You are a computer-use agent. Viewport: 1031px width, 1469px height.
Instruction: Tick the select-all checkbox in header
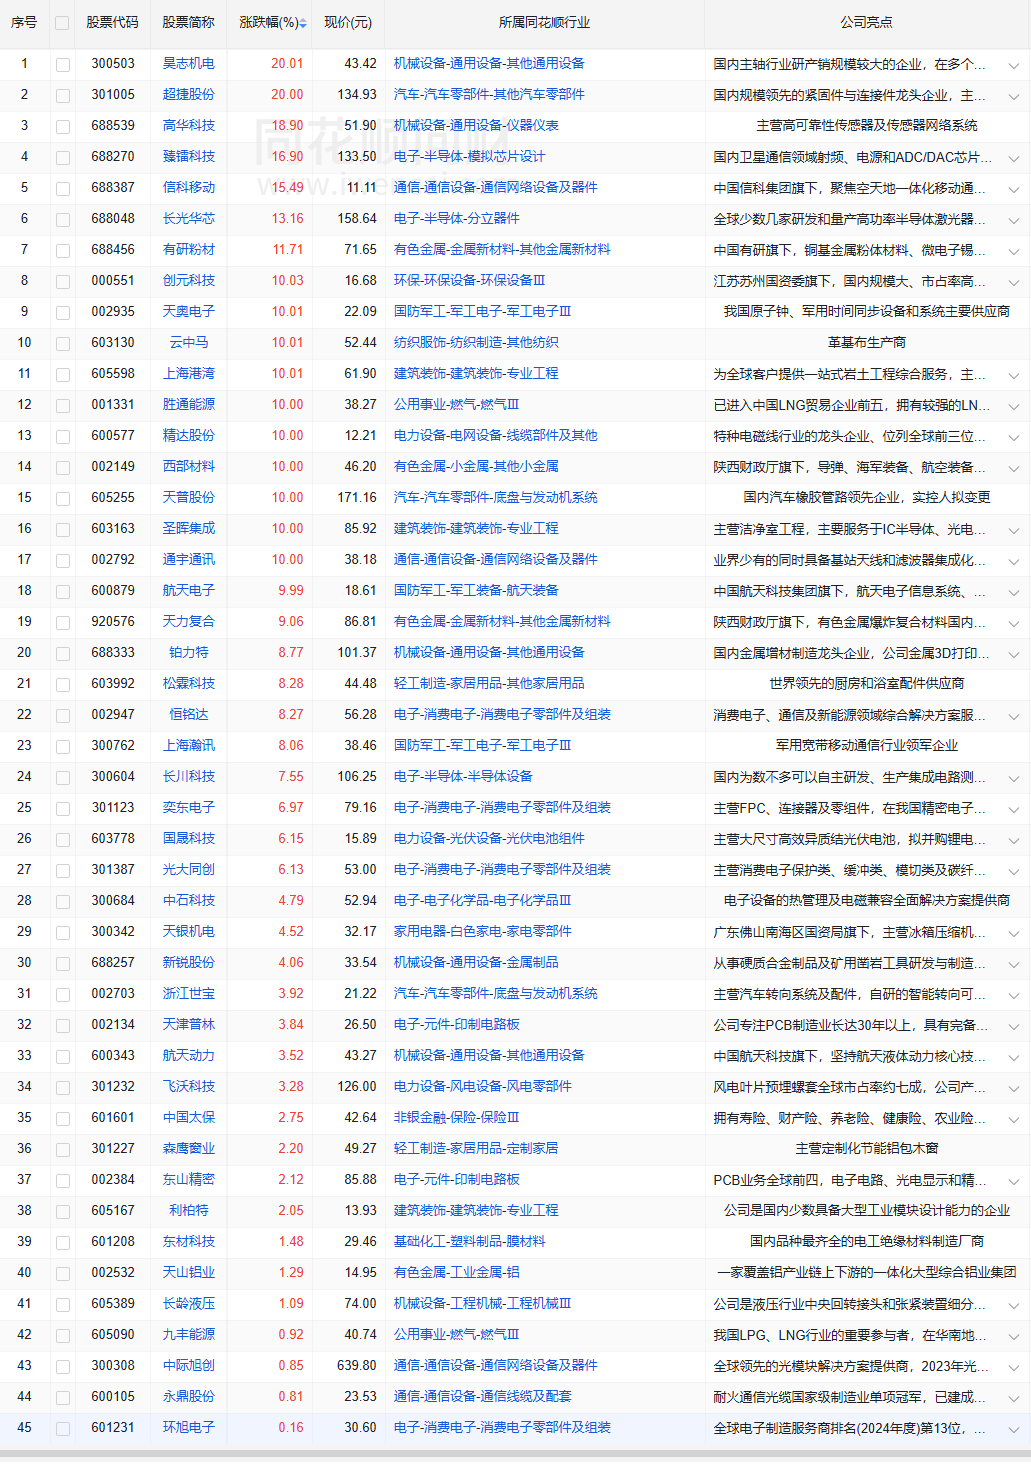[63, 23]
